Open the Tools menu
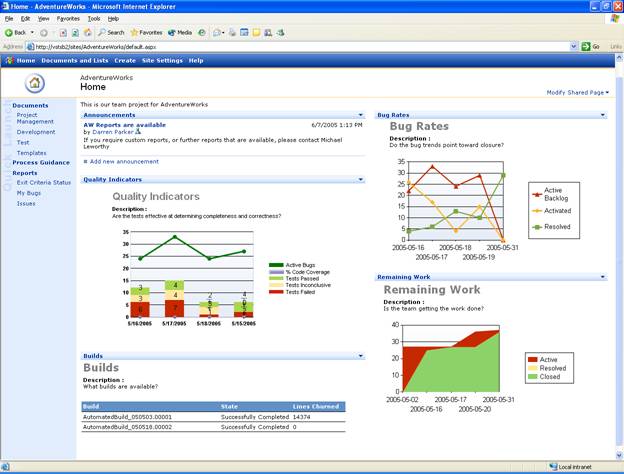This screenshot has width=624, height=474. tap(94, 19)
